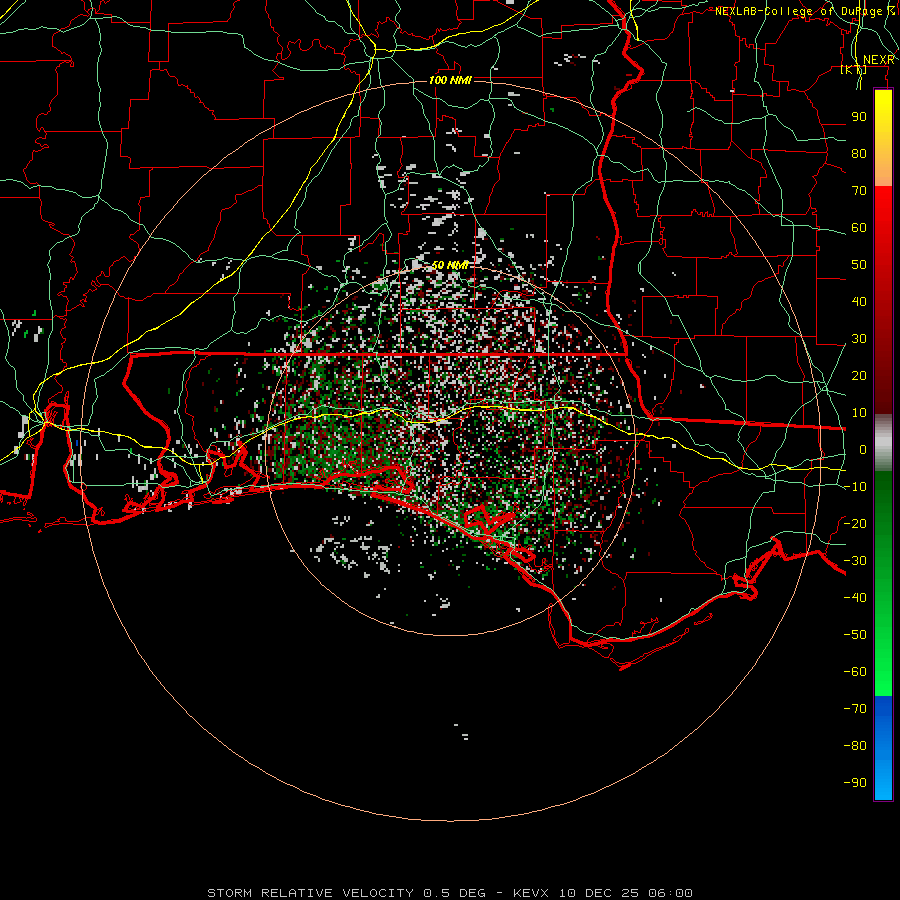Screen dimensions: 900x900
Task: Select the 20 value on velocity scale
Action: click(859, 375)
